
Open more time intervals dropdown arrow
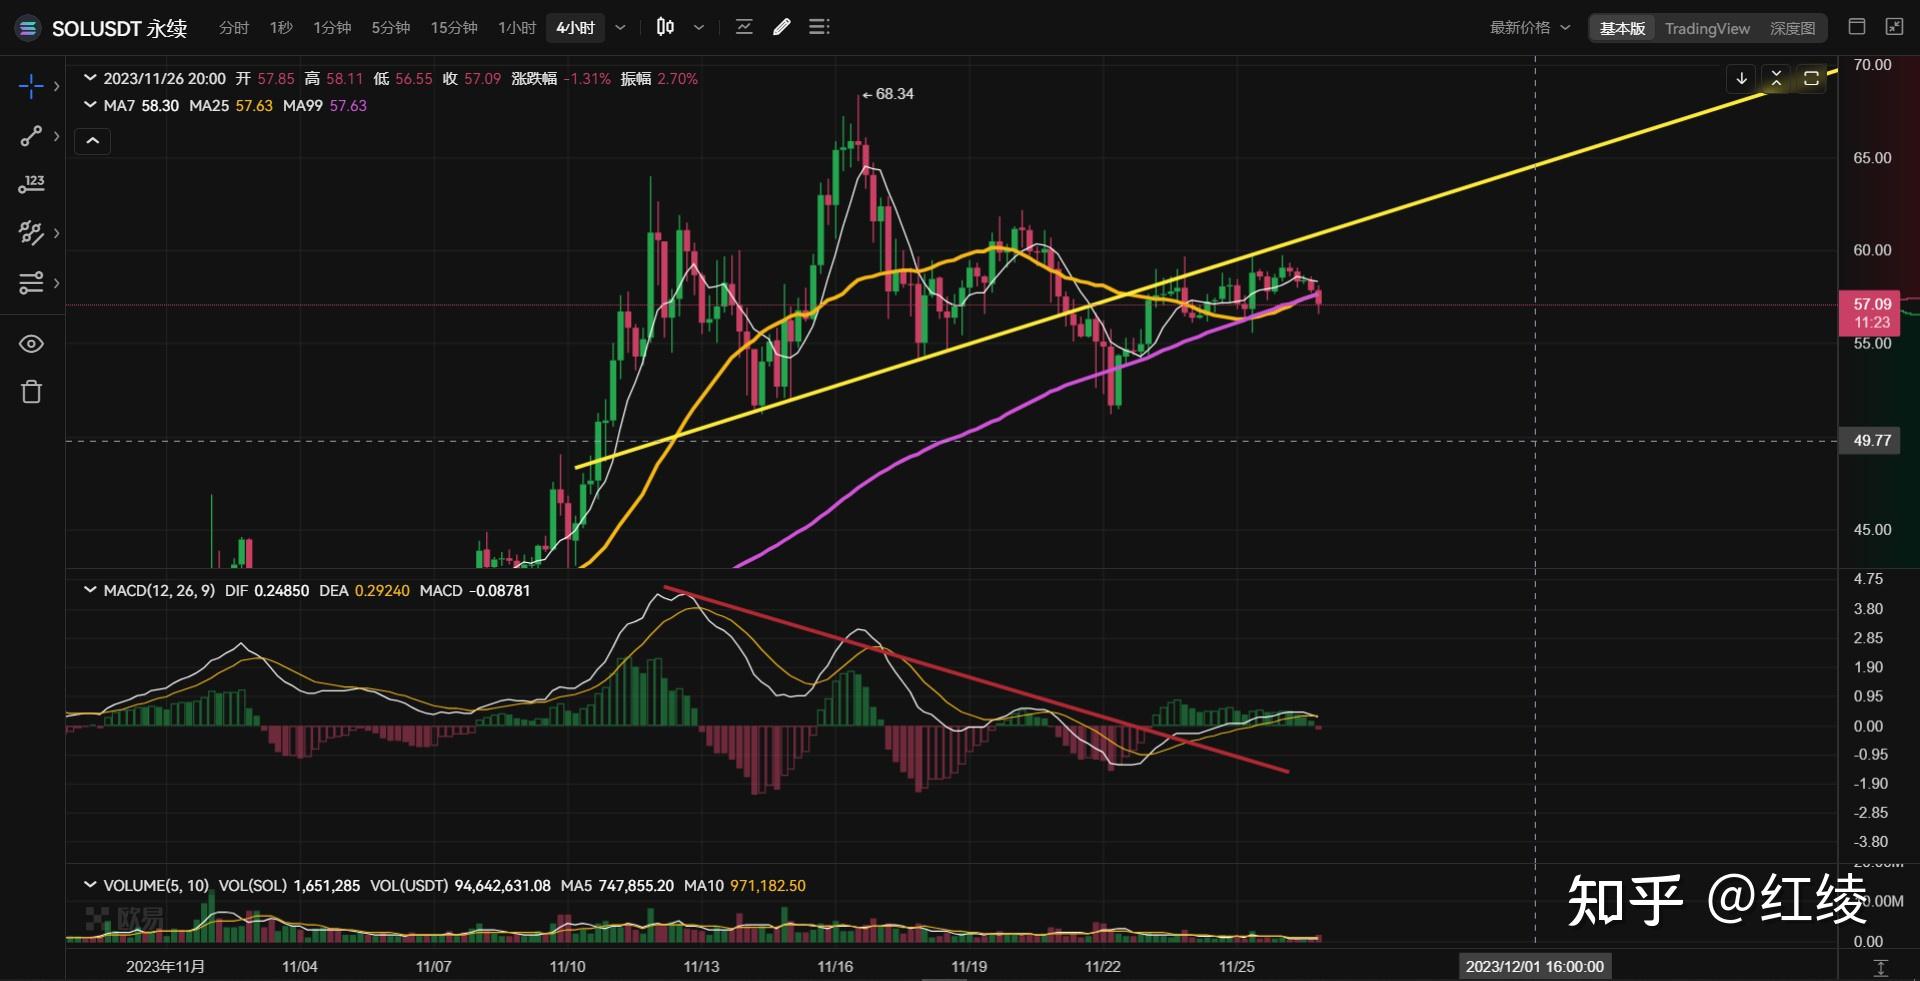coord(620,28)
